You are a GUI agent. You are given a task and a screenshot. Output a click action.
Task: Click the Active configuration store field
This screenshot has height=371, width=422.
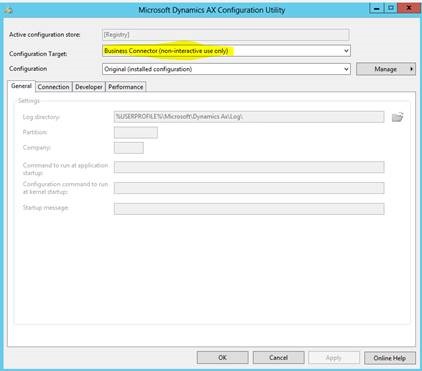pyautogui.click(x=226, y=35)
